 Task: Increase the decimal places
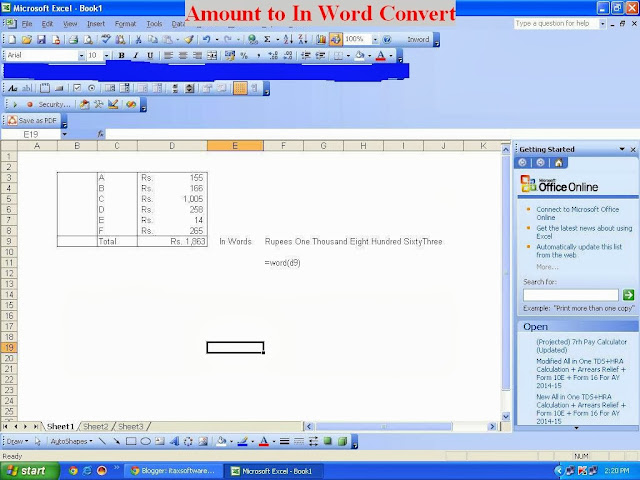coord(273,56)
